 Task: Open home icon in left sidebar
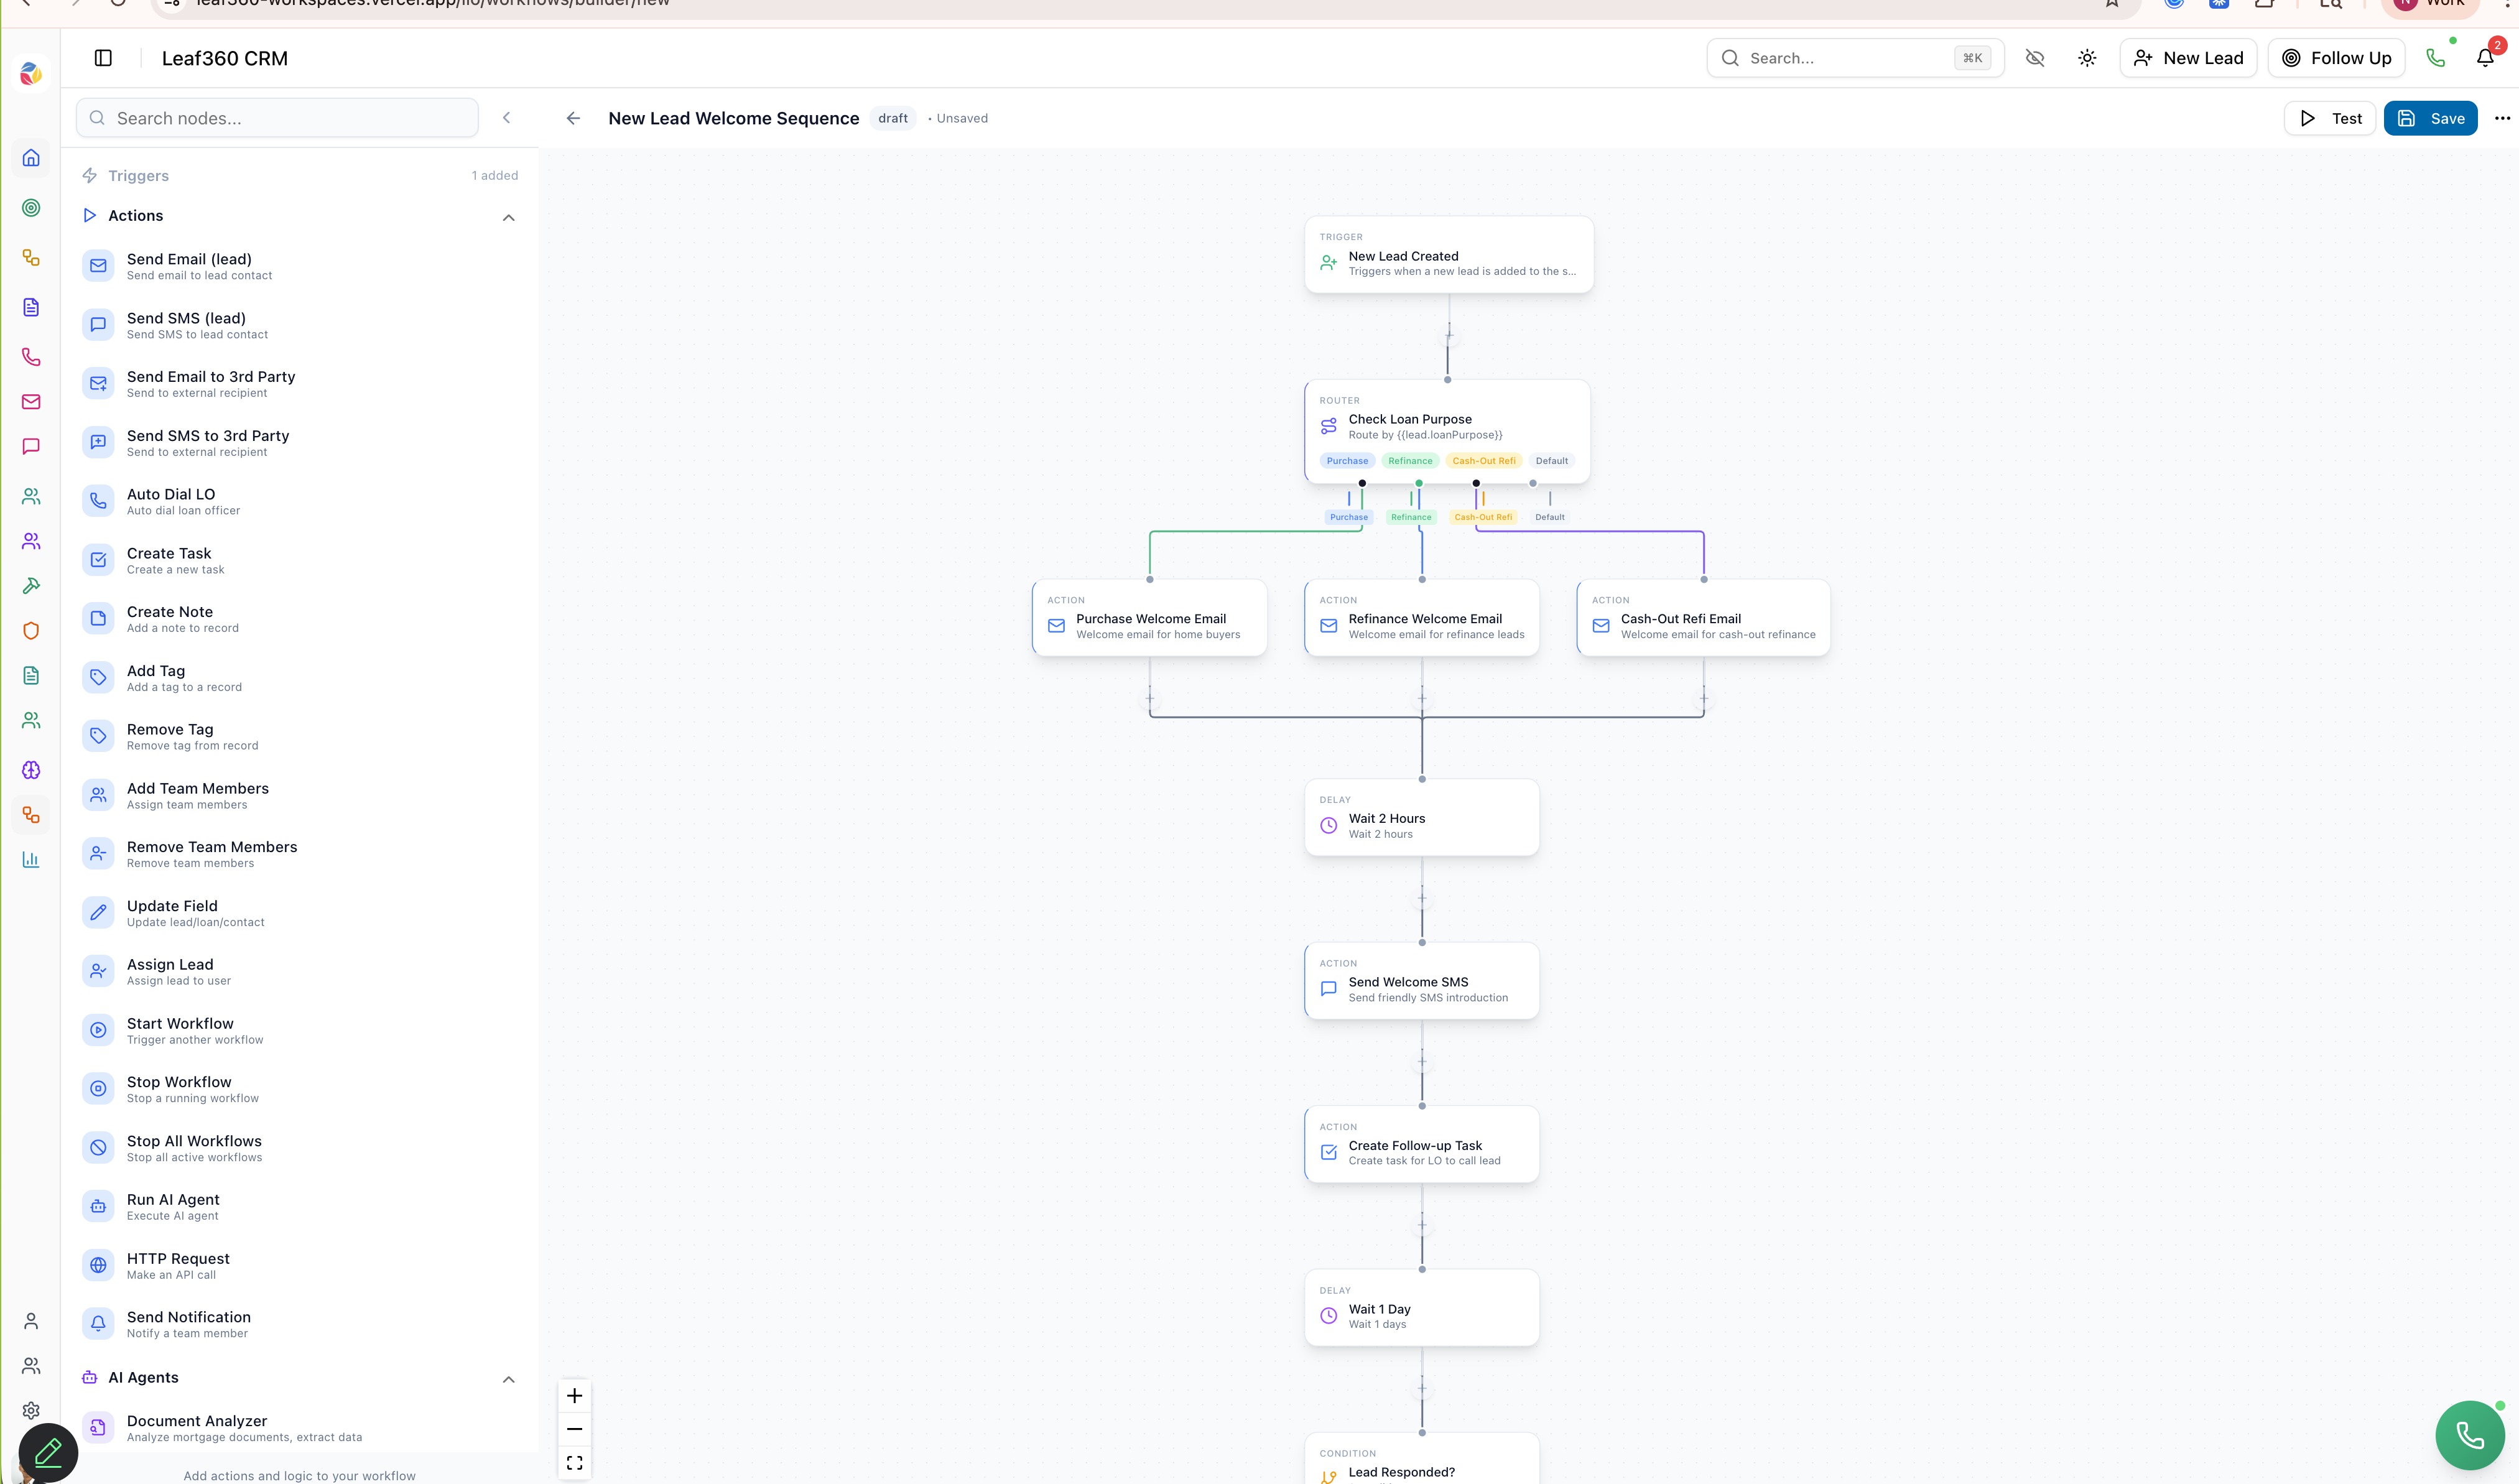tap(31, 158)
